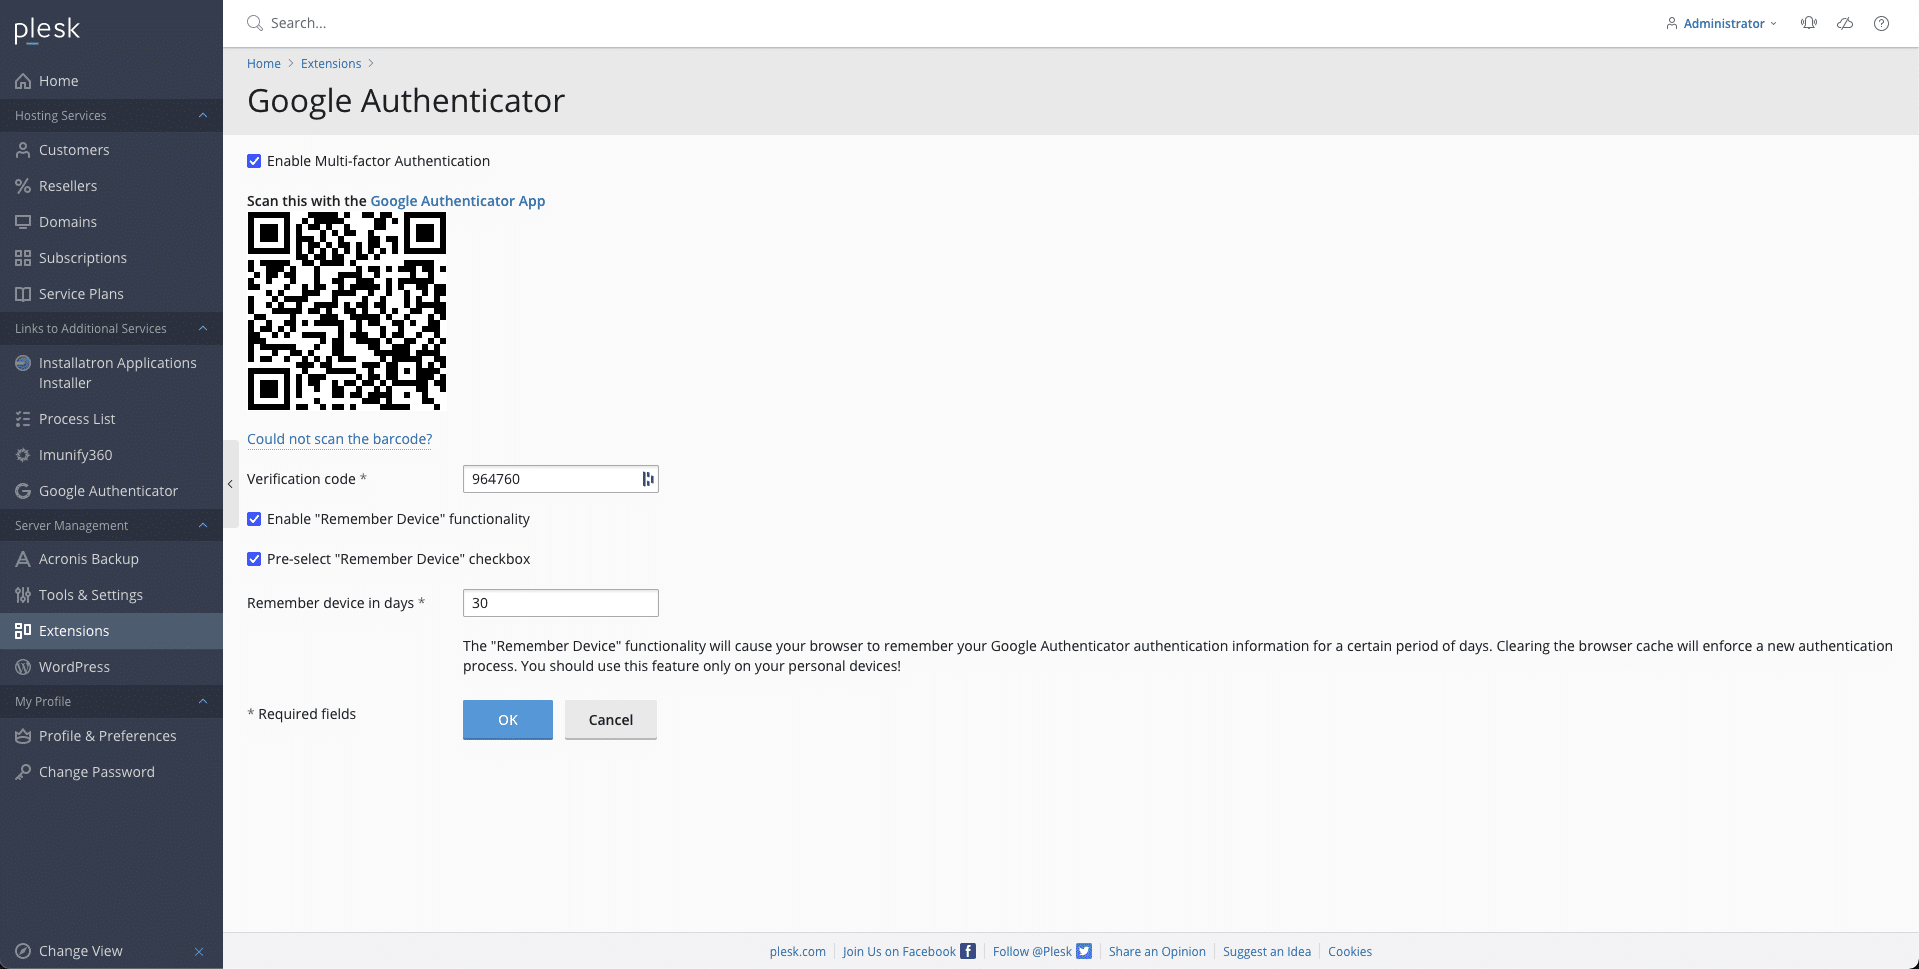Image resolution: width=1919 pixels, height=969 pixels.
Task: Collapse Links to Additional Services section
Action: (x=203, y=329)
